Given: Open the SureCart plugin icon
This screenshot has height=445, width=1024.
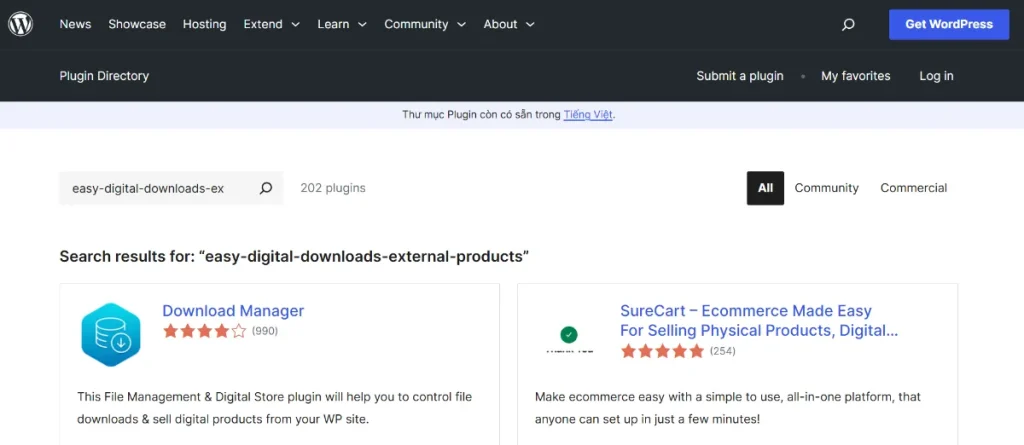Looking at the screenshot, I should click(x=569, y=339).
